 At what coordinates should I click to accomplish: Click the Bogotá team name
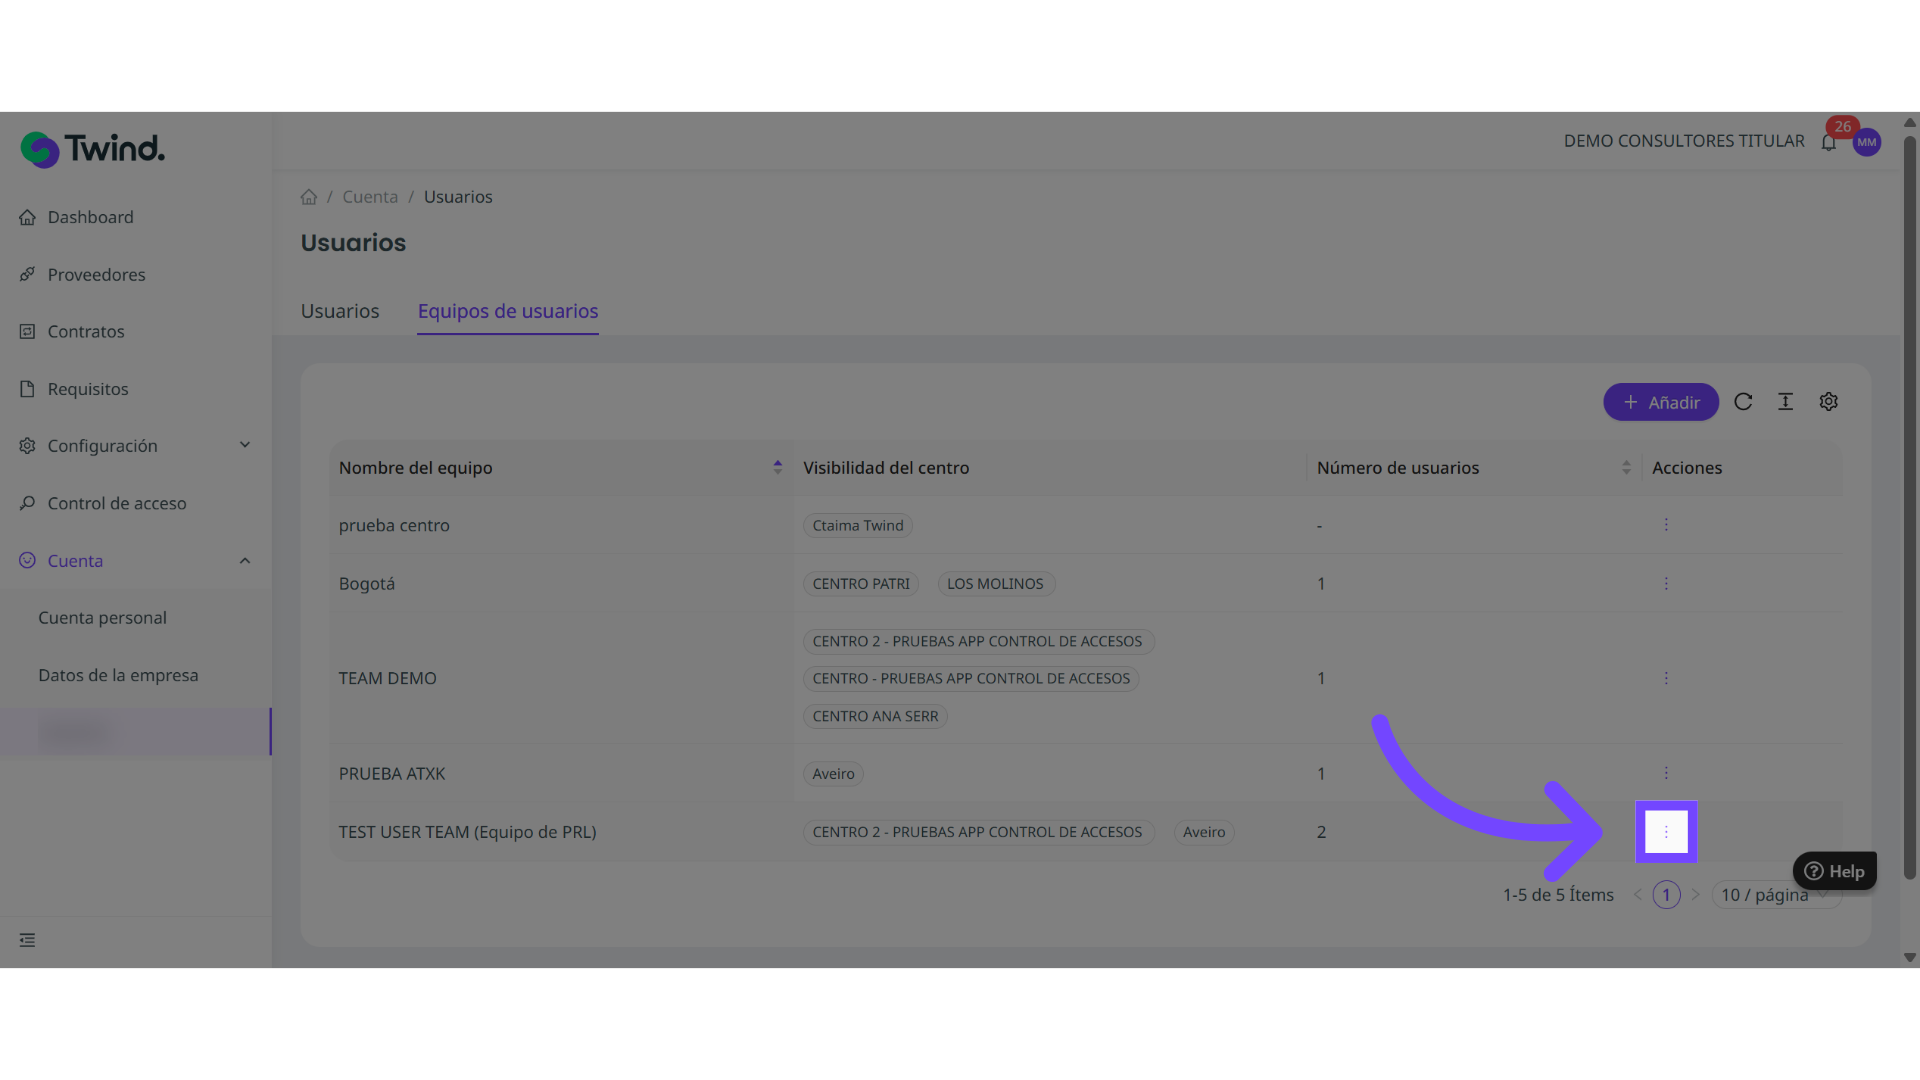point(367,584)
